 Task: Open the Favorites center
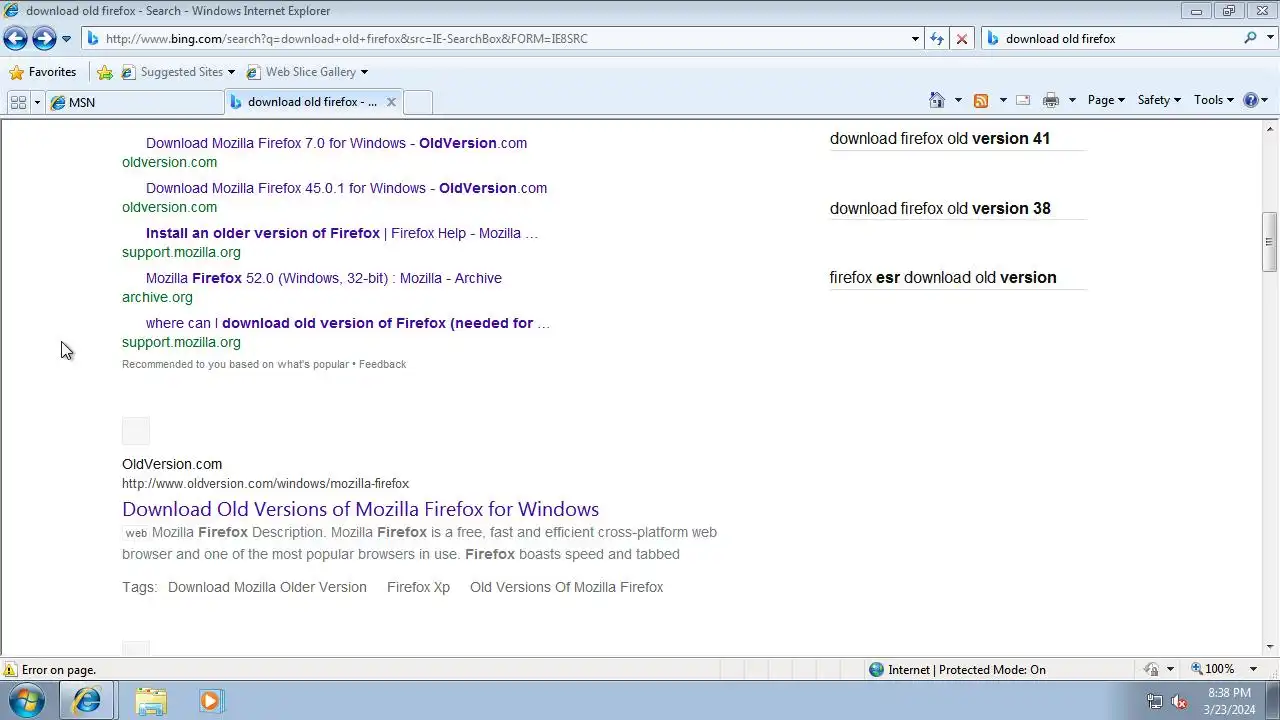click(x=42, y=72)
